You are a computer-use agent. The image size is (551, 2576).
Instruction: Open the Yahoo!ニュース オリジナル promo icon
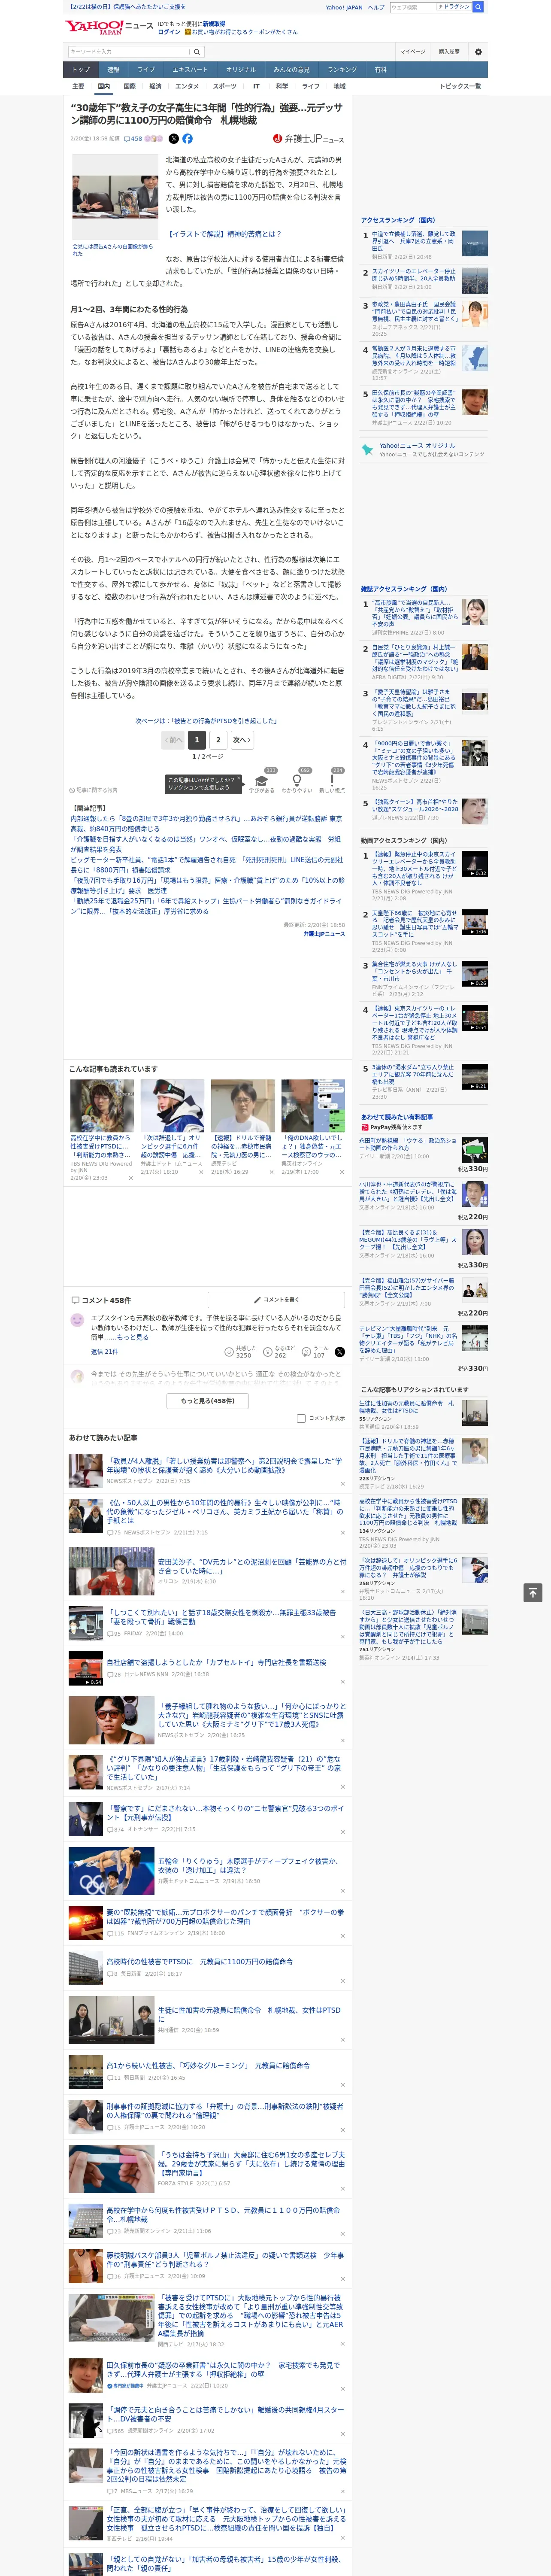(368, 450)
